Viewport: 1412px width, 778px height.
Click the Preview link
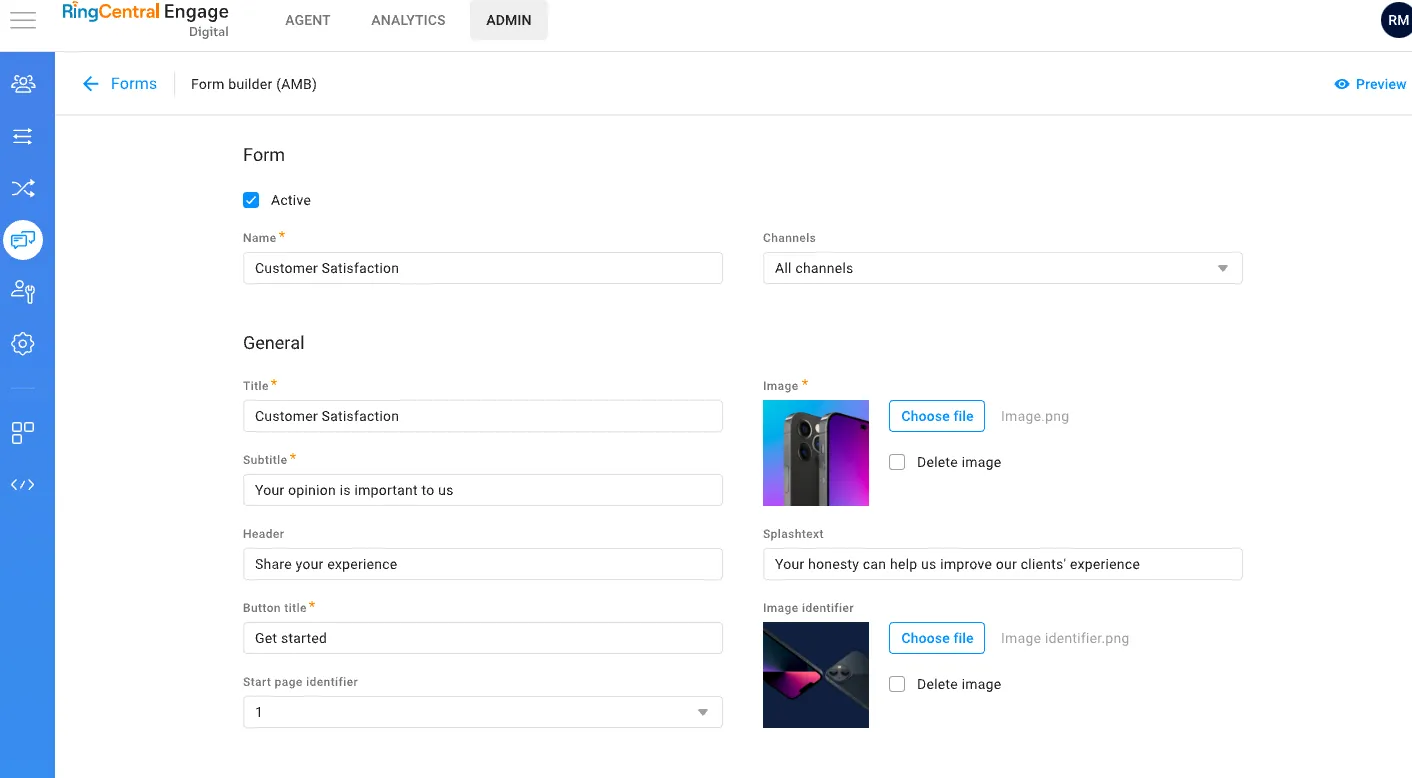click(1370, 84)
